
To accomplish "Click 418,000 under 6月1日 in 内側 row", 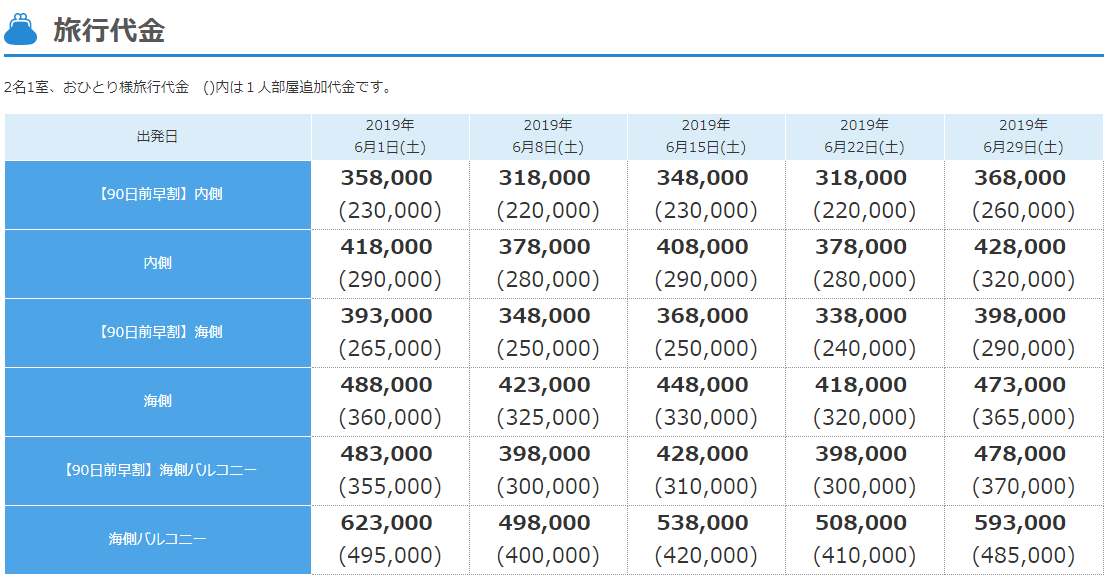I will pyautogui.click(x=386, y=246).
